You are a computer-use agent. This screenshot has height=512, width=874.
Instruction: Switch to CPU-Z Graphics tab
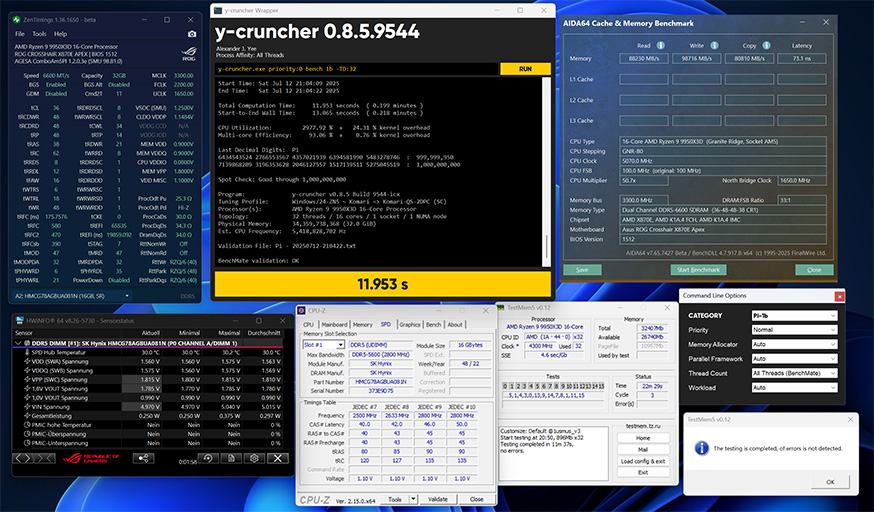pos(410,324)
